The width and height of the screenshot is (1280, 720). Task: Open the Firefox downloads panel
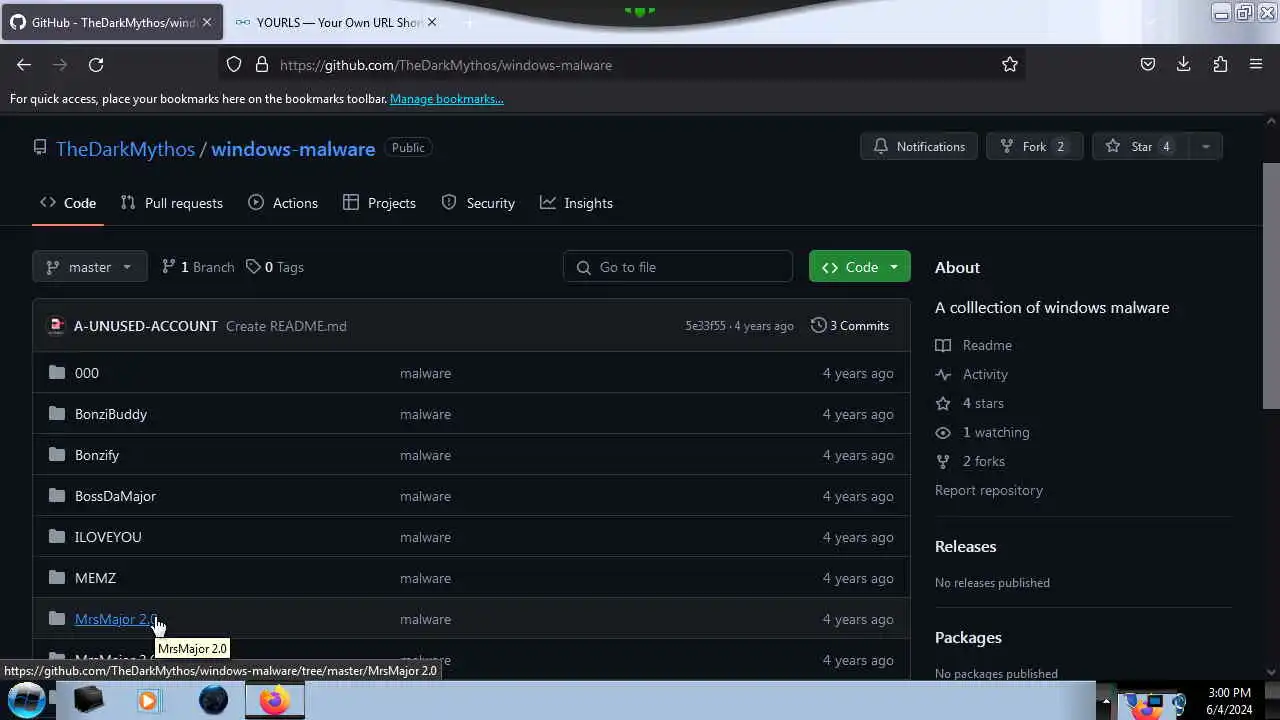(1184, 65)
